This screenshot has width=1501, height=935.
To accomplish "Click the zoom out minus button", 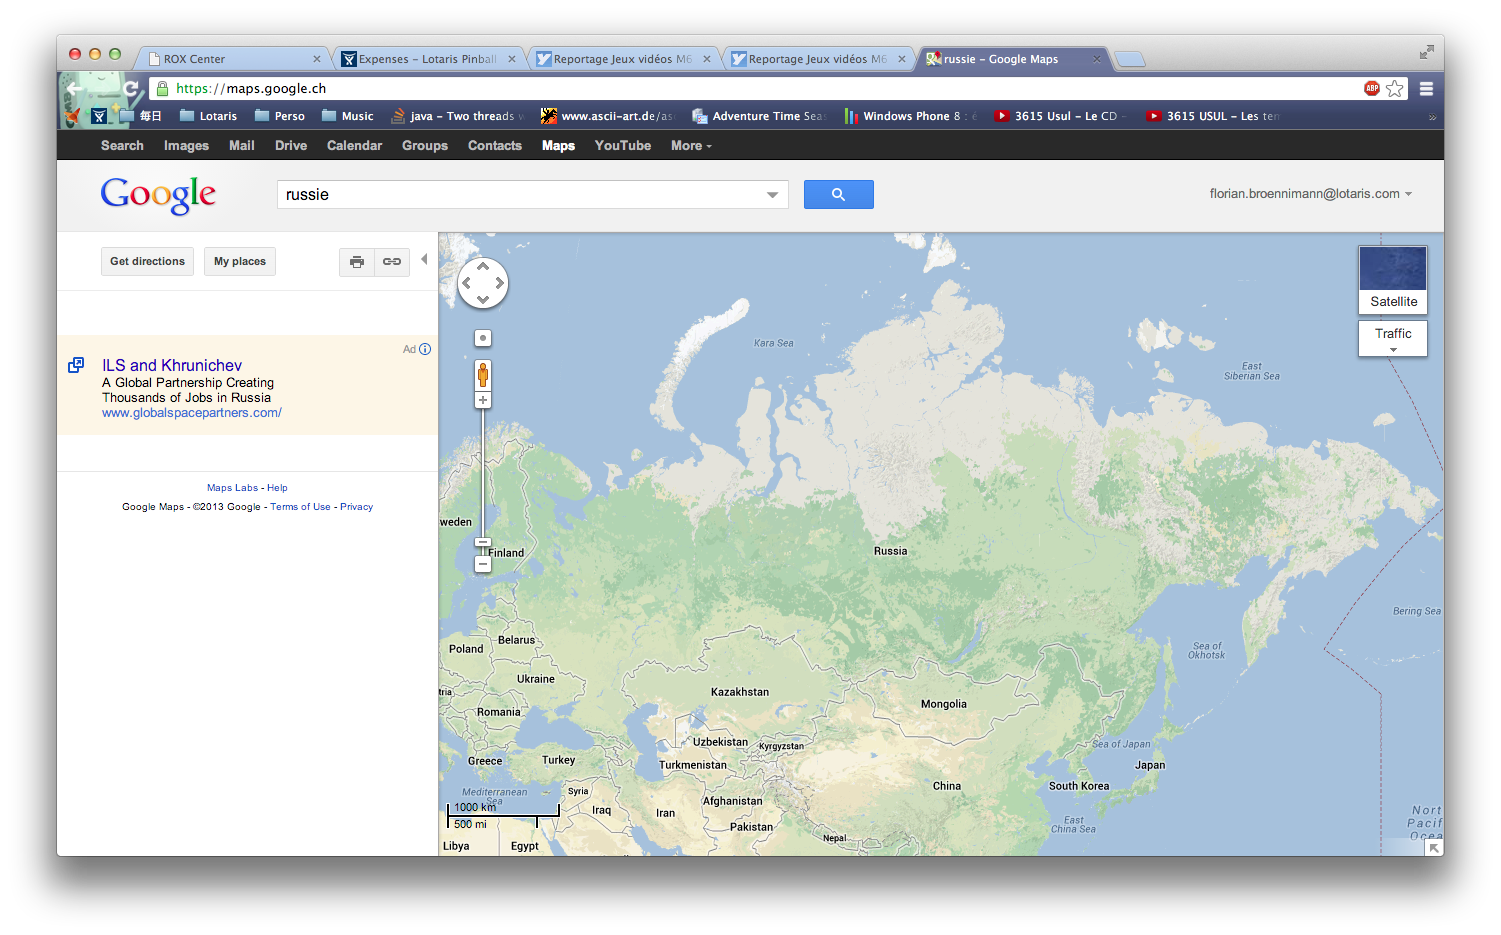I will point(483,564).
